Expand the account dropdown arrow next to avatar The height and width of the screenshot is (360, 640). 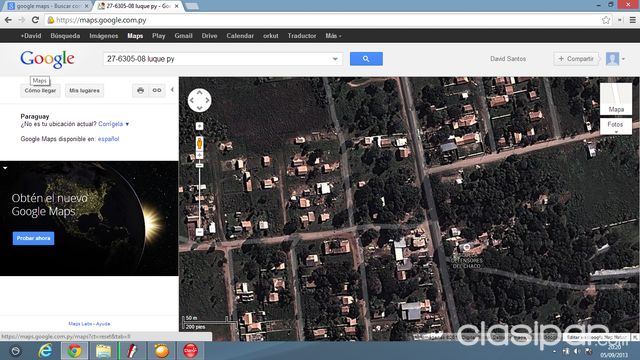(x=624, y=59)
